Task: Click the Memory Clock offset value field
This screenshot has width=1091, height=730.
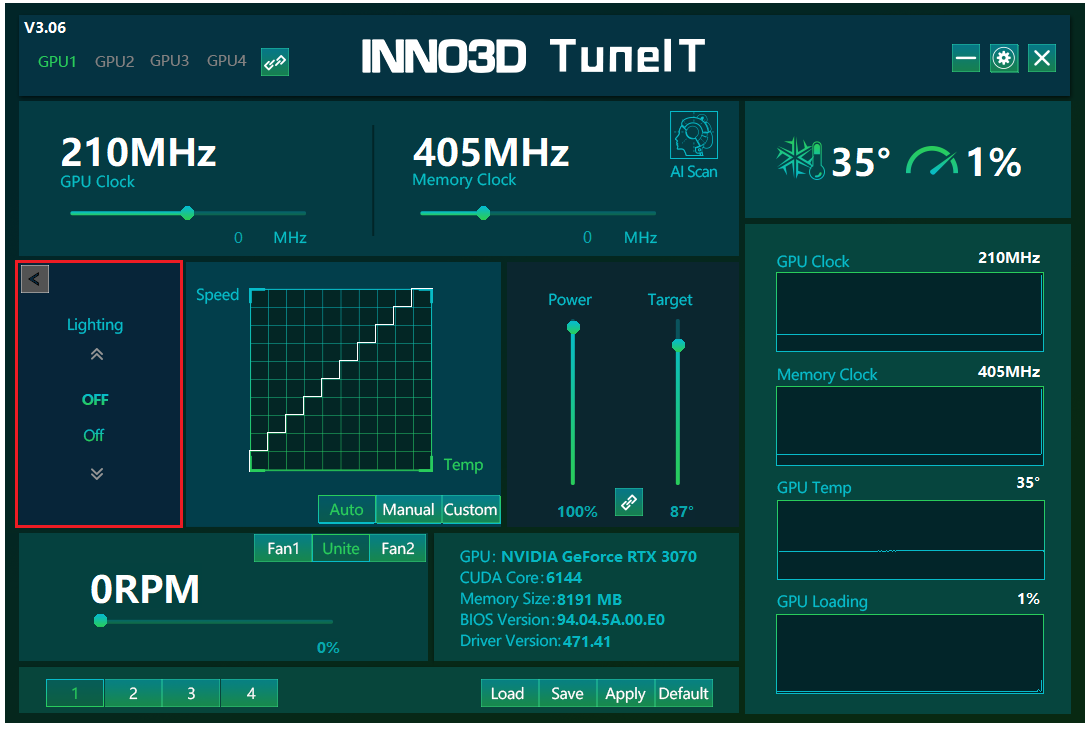Action: pyautogui.click(x=587, y=237)
